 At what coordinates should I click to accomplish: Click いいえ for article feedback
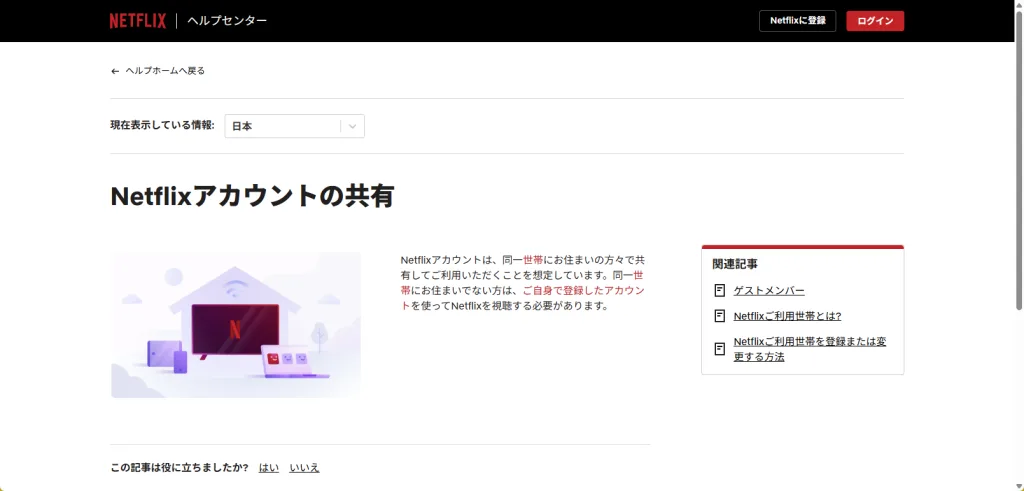click(x=304, y=467)
